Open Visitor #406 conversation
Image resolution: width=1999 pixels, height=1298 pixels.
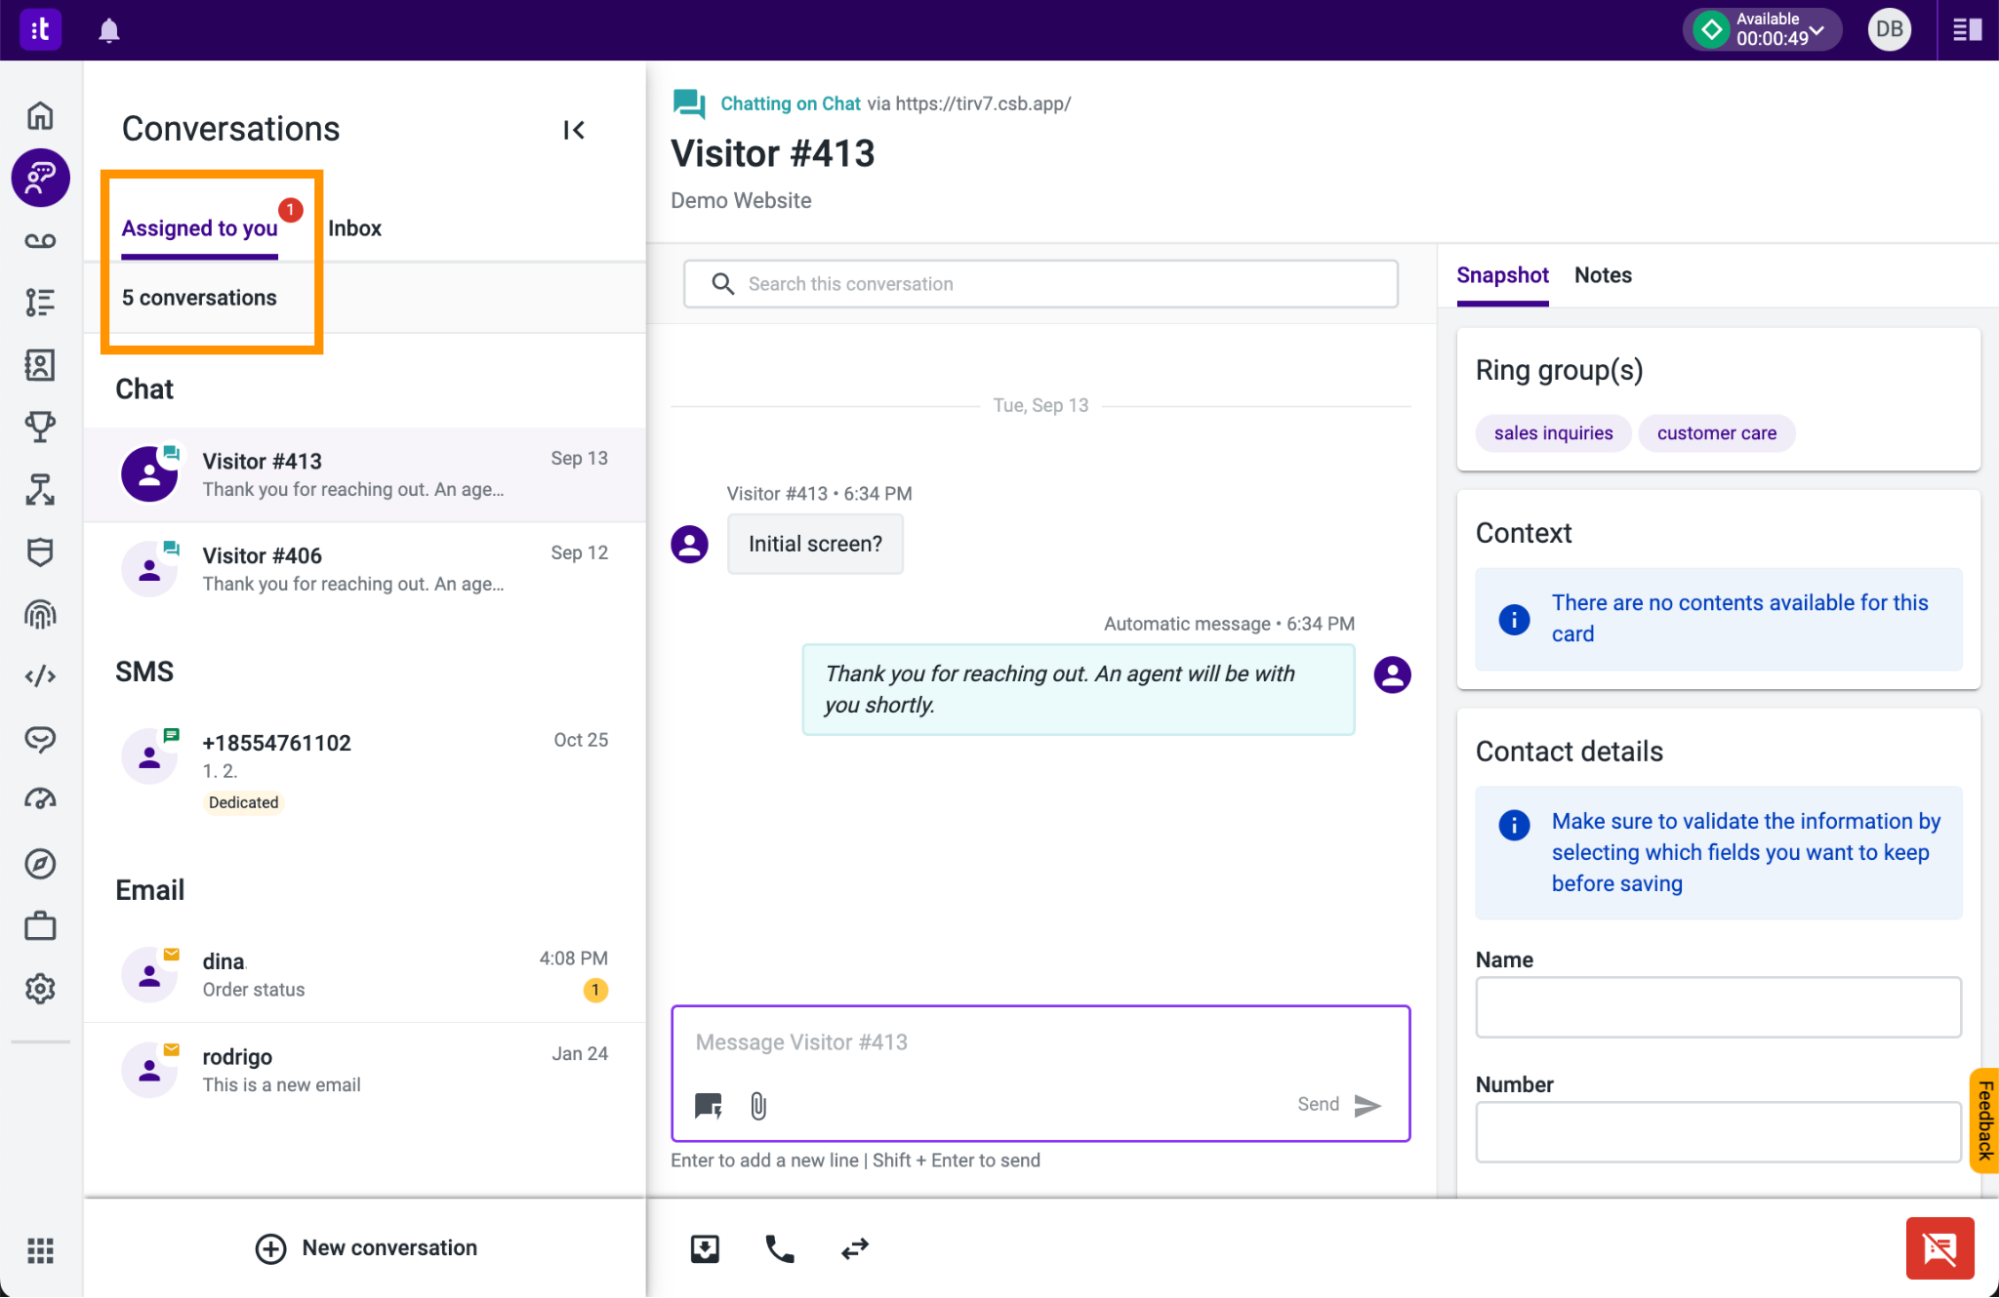[x=365, y=569]
